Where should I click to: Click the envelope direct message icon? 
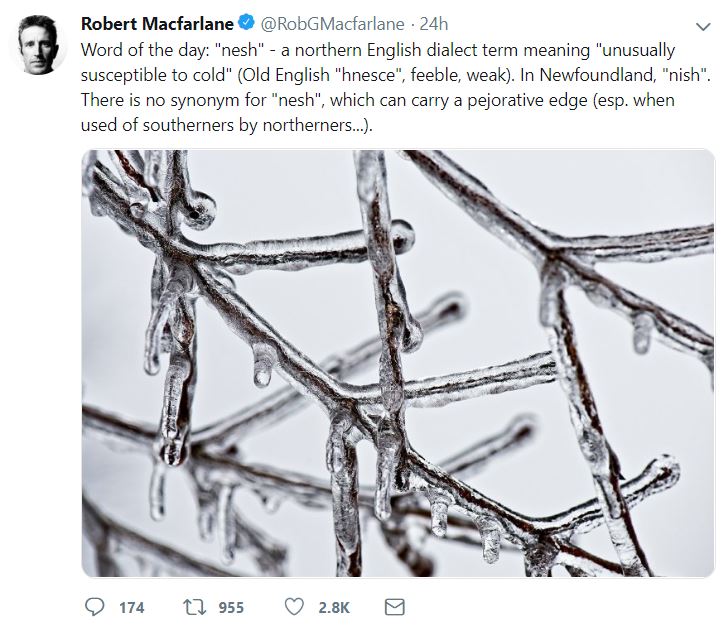(x=394, y=607)
